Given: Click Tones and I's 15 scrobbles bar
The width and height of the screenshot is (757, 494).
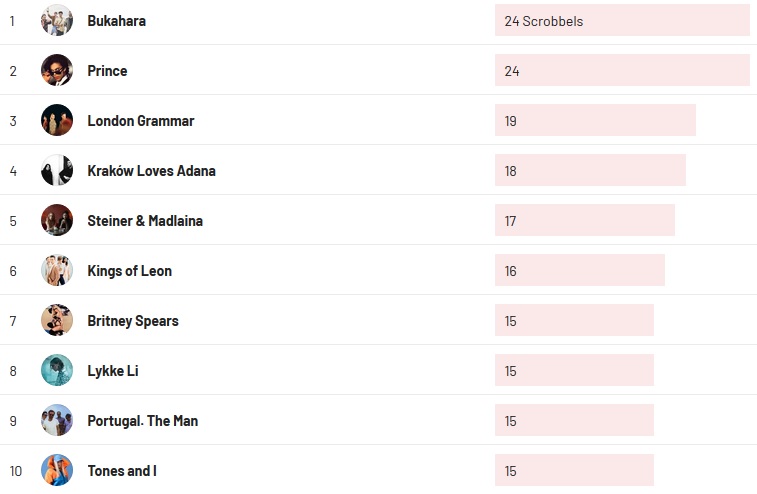Looking at the screenshot, I should [574, 470].
